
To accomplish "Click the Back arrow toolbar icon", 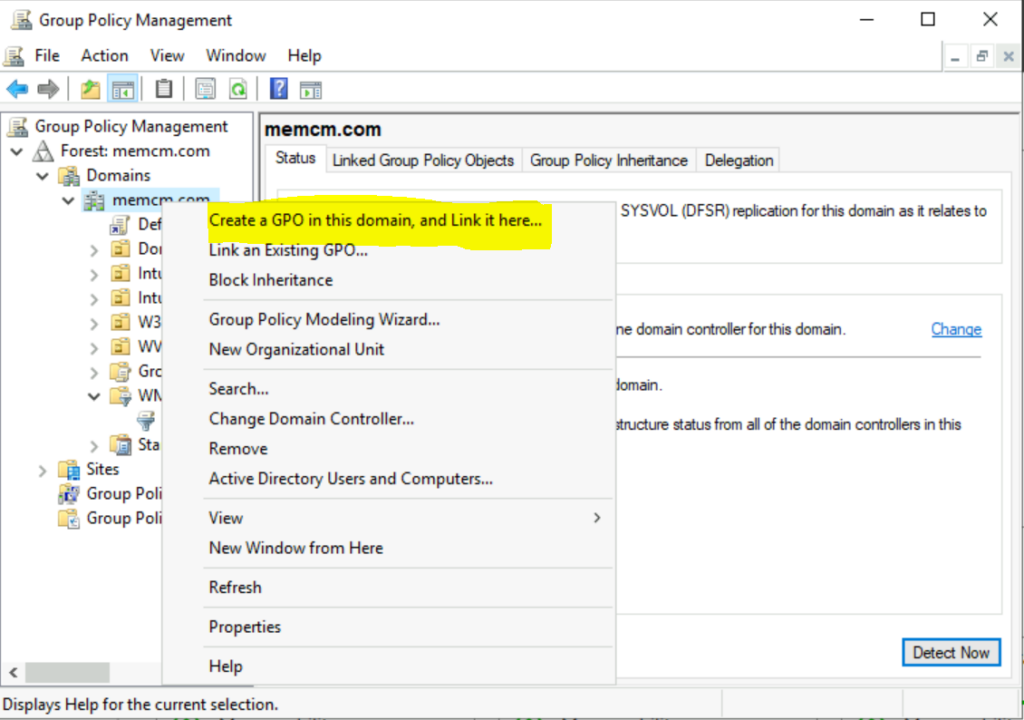I will 18,89.
